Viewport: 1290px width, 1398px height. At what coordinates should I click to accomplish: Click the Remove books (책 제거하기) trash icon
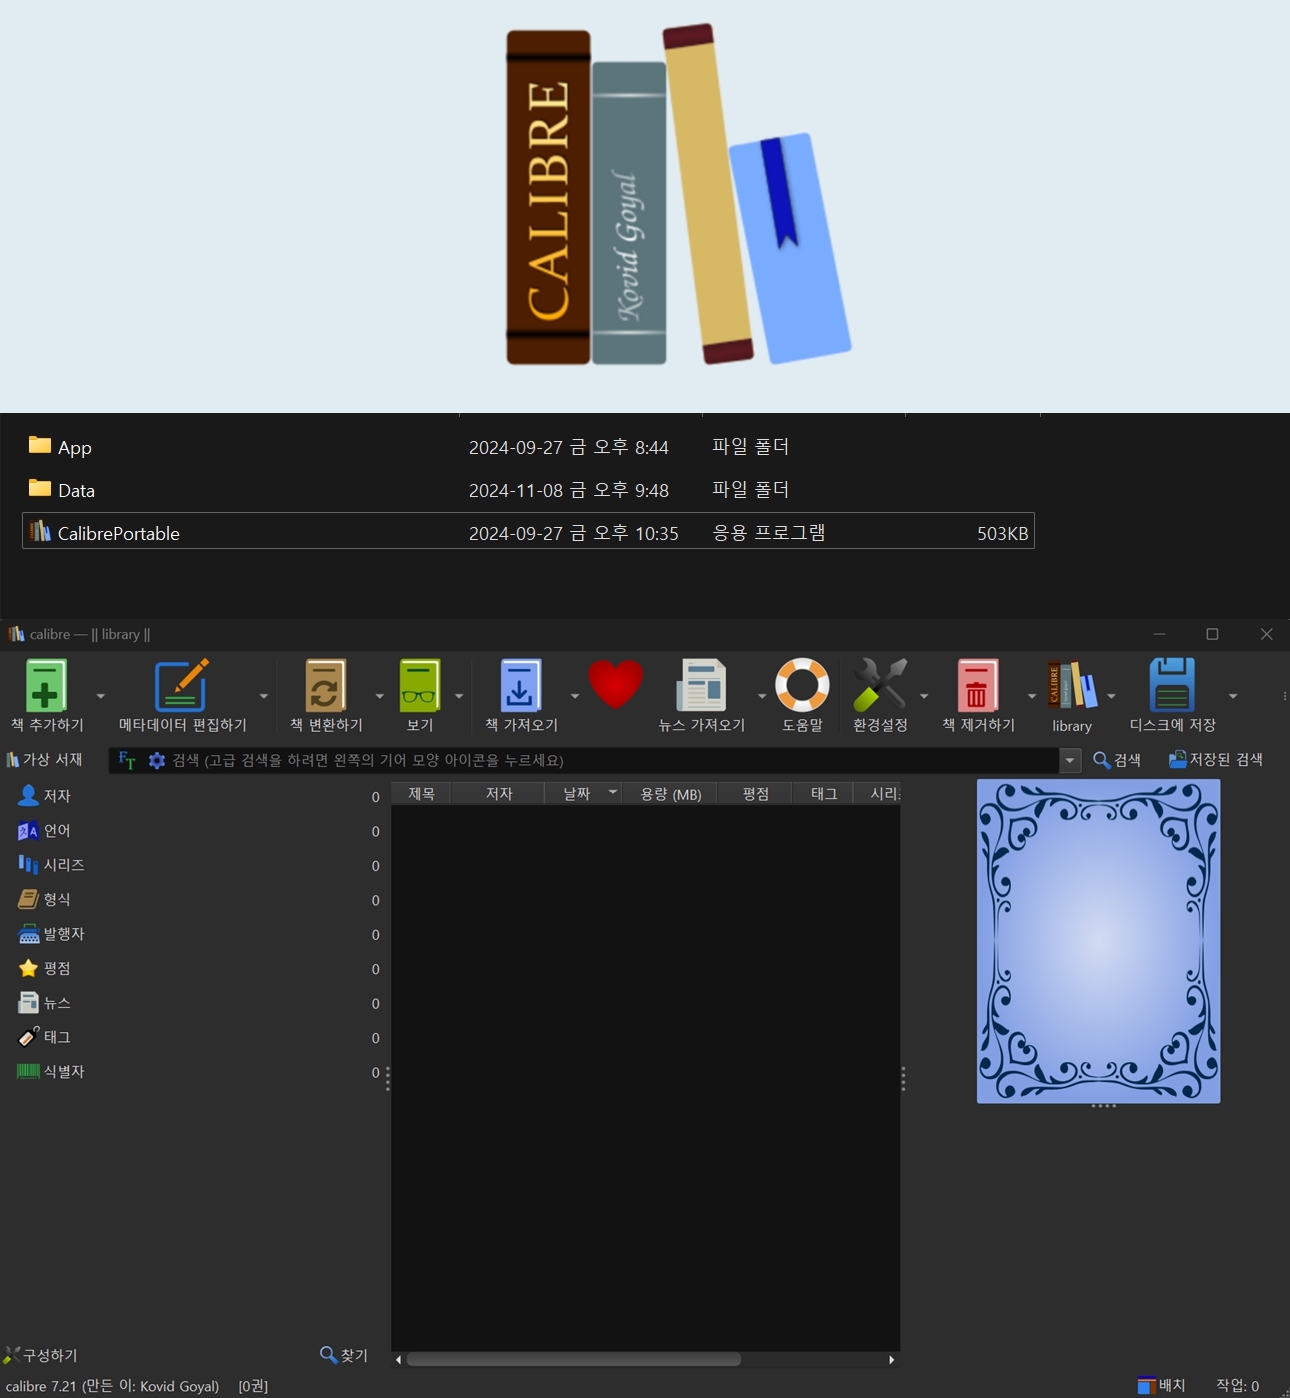coord(977,686)
